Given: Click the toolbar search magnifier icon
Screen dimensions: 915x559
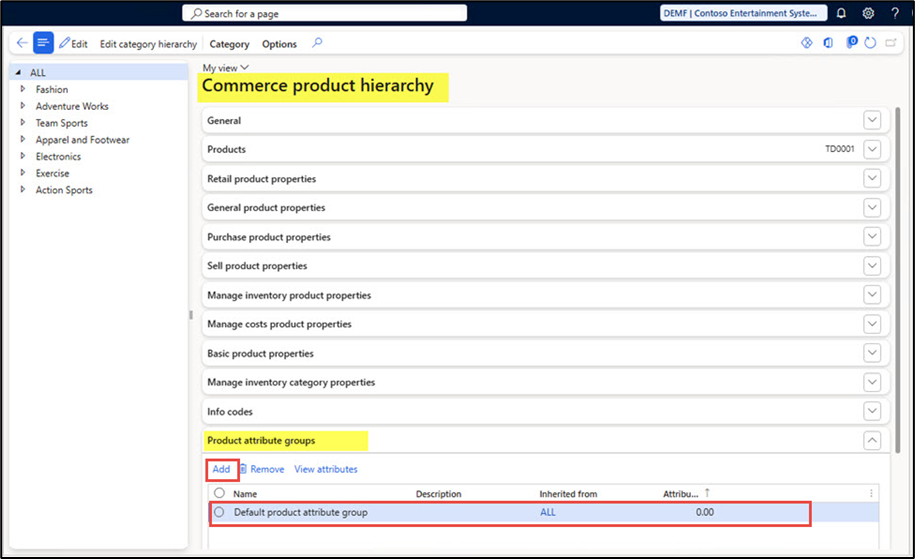Looking at the screenshot, I should [x=317, y=43].
